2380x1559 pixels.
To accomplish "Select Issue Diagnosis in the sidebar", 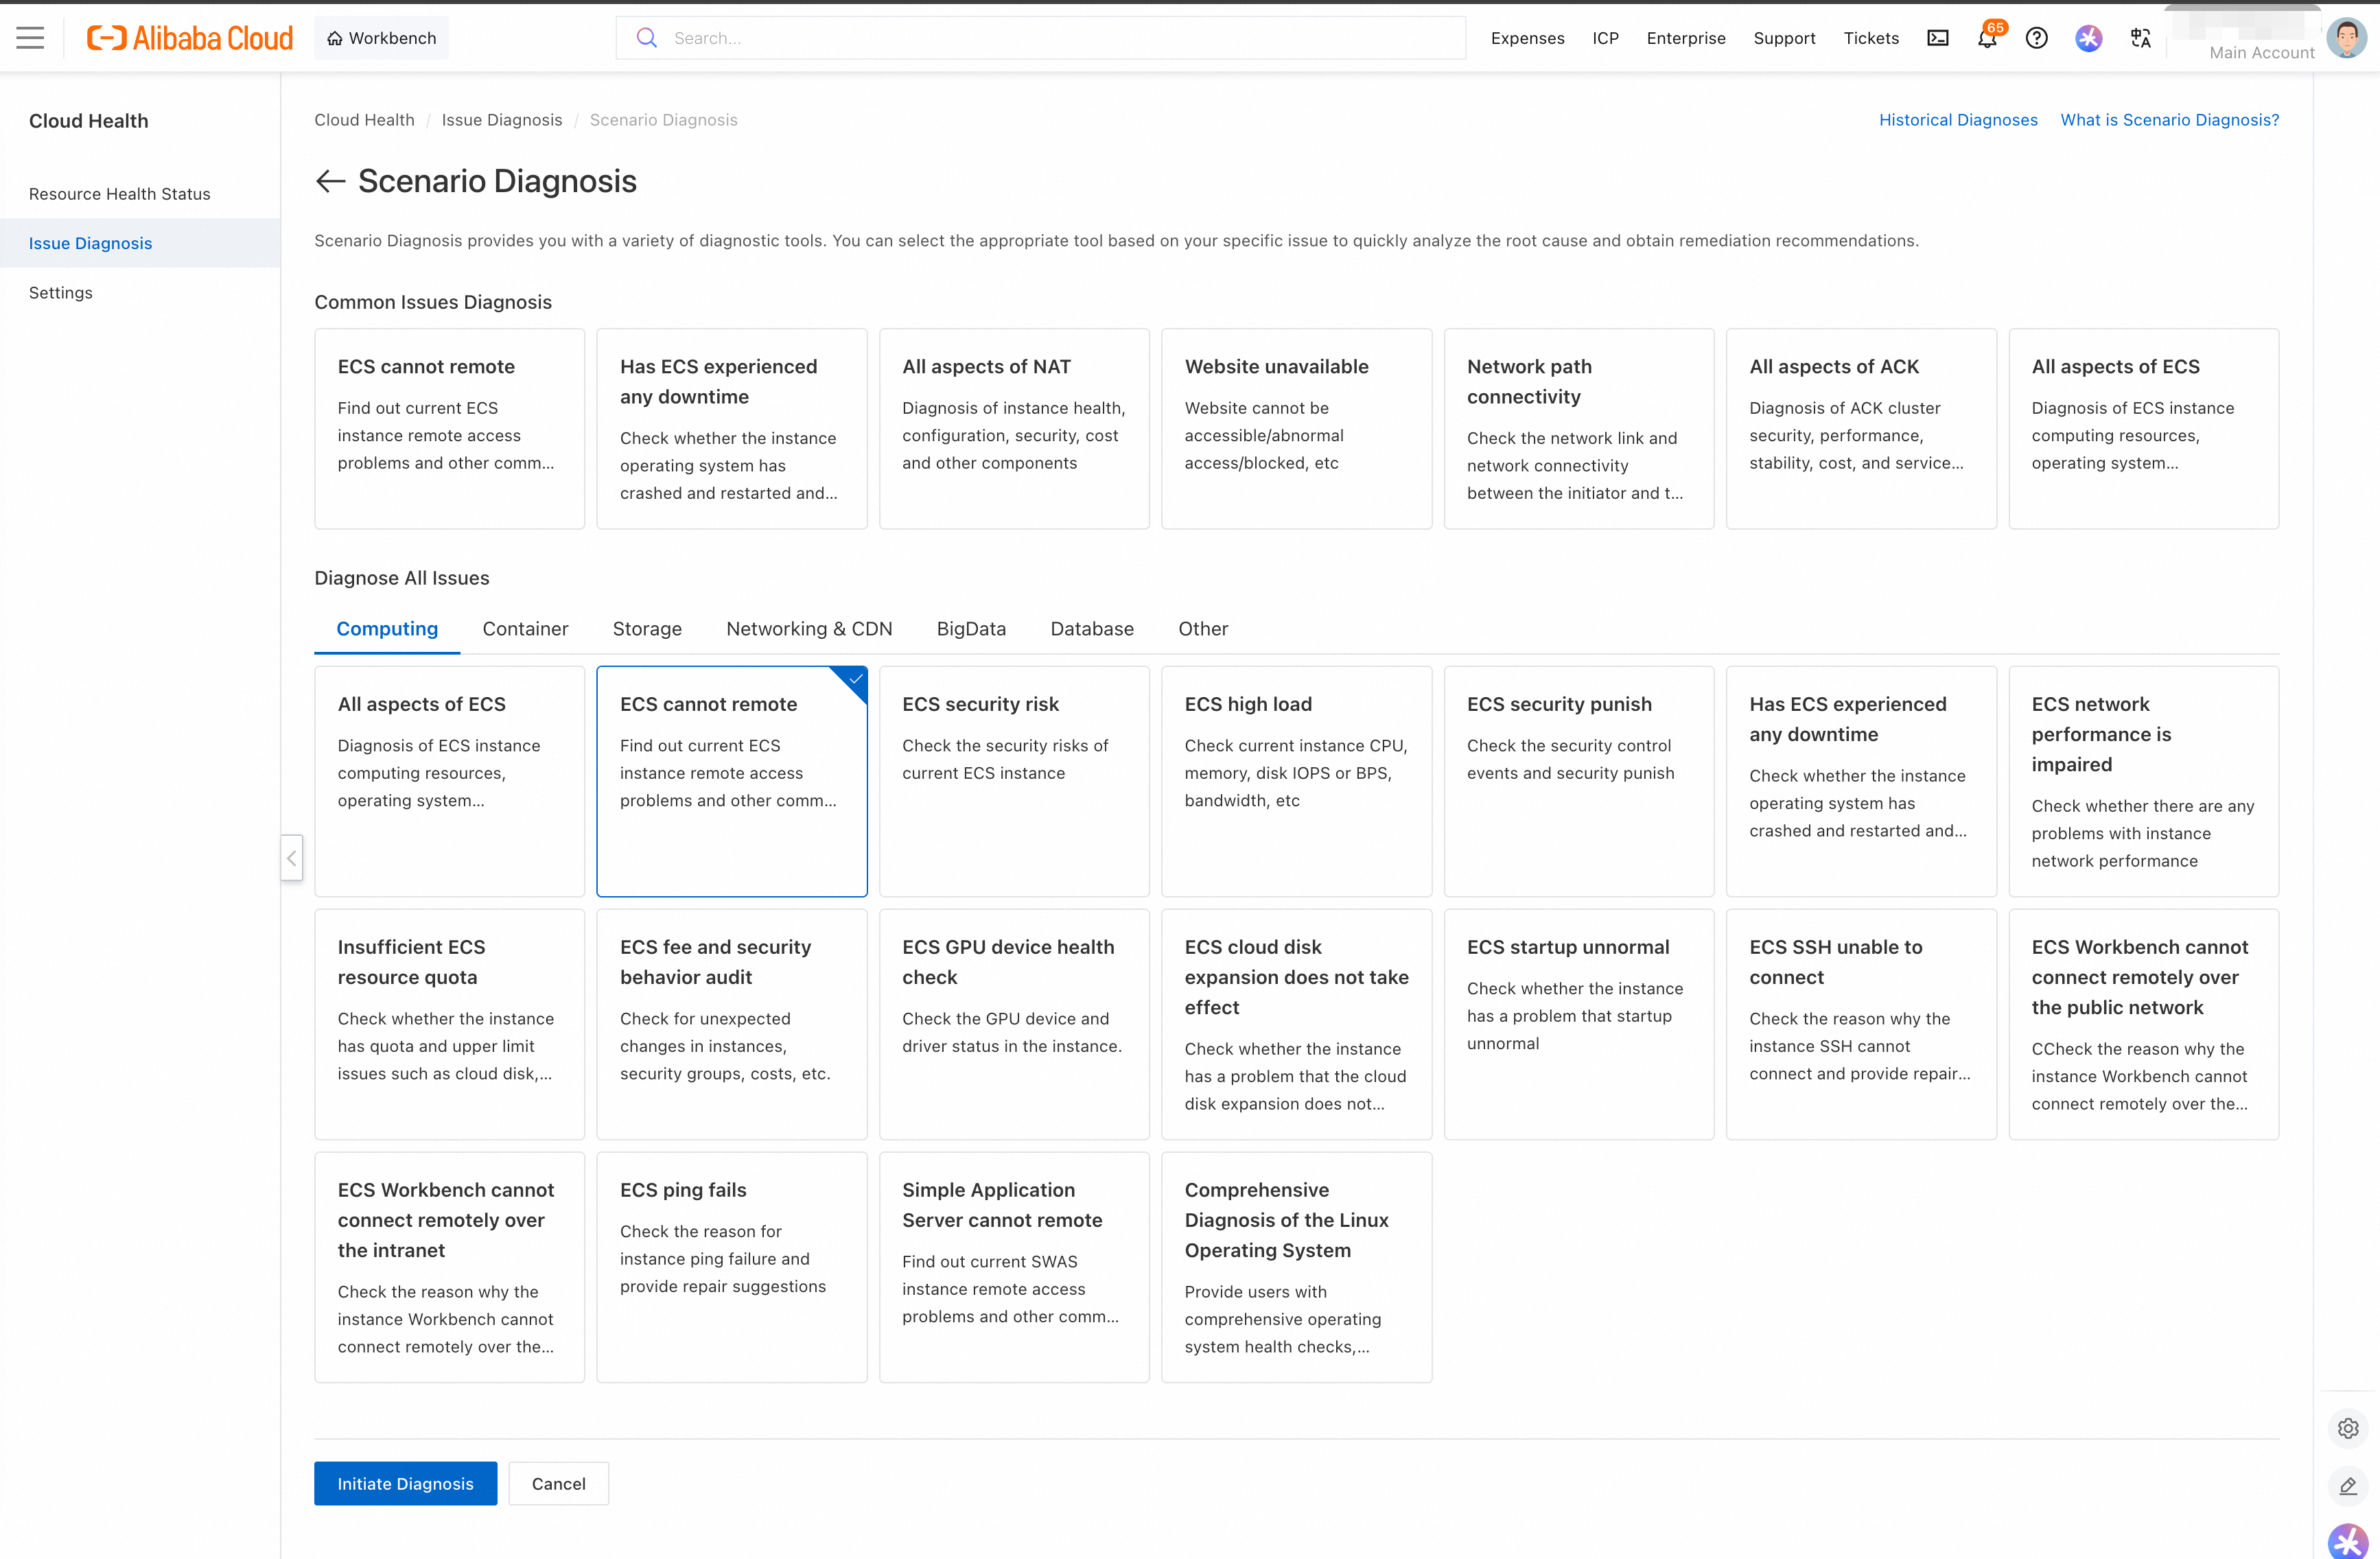I will point(140,243).
